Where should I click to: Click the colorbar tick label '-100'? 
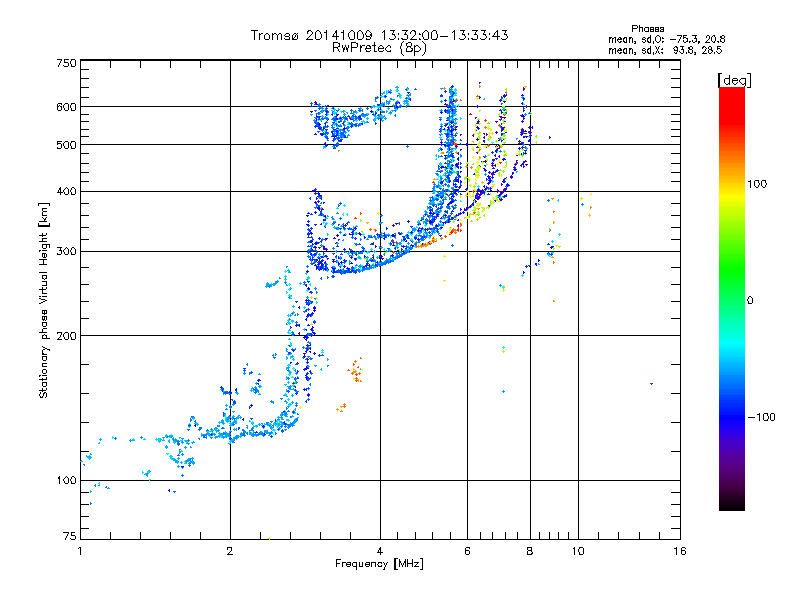pyautogui.click(x=761, y=417)
